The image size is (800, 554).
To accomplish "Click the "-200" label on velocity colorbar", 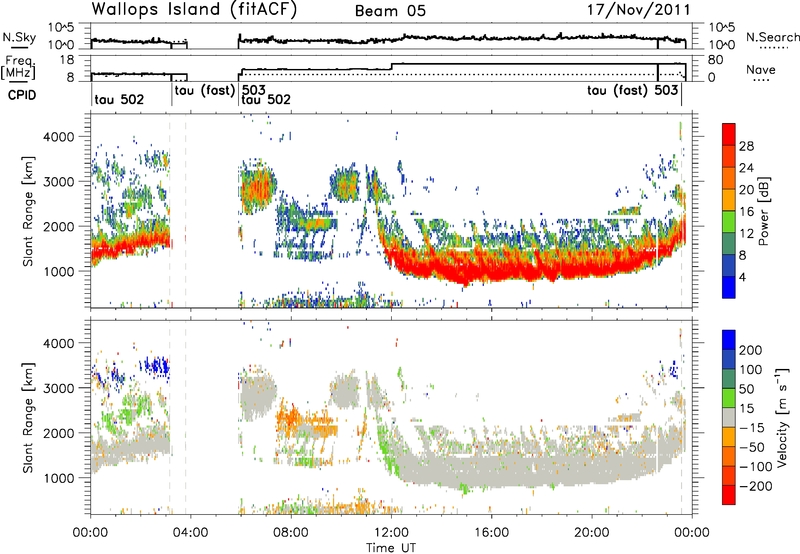I will click(755, 487).
